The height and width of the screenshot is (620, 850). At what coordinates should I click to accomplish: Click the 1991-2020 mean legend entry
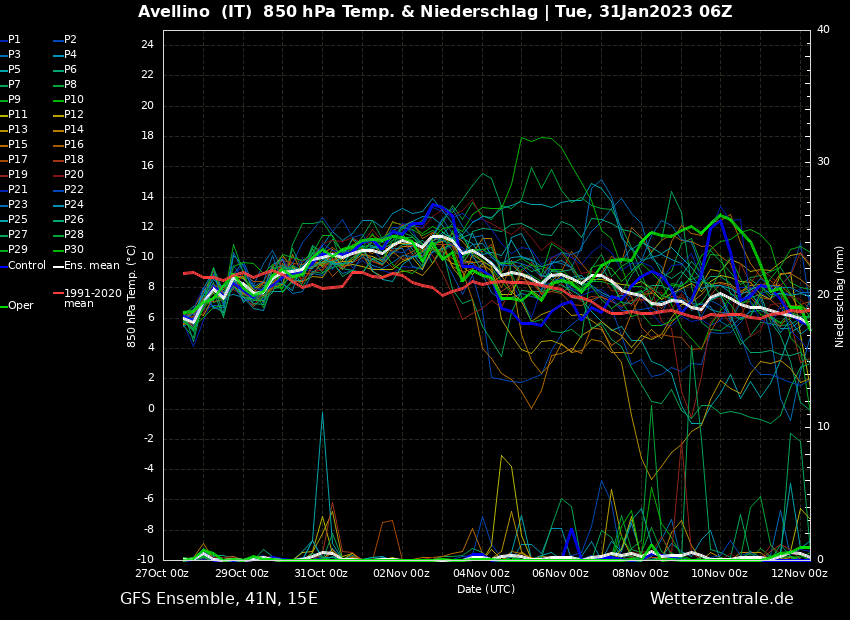[92, 298]
